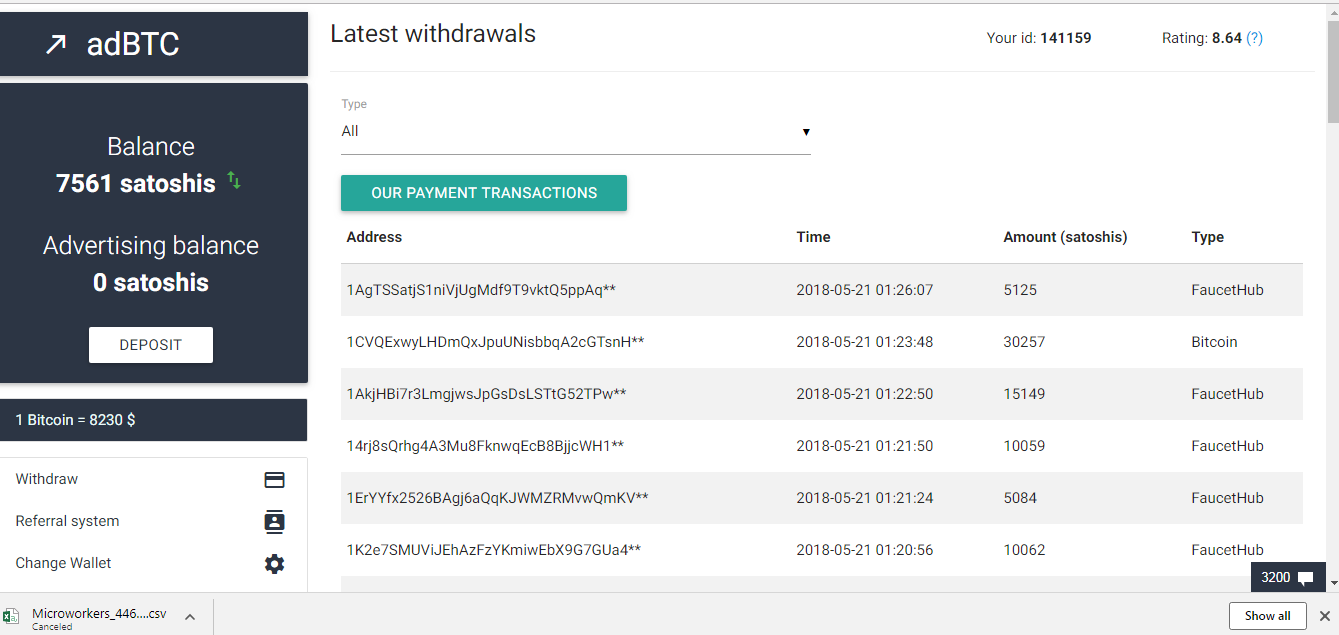Click the Show all downloads button
Viewport: 1339px width, 635px height.
[x=1267, y=616]
